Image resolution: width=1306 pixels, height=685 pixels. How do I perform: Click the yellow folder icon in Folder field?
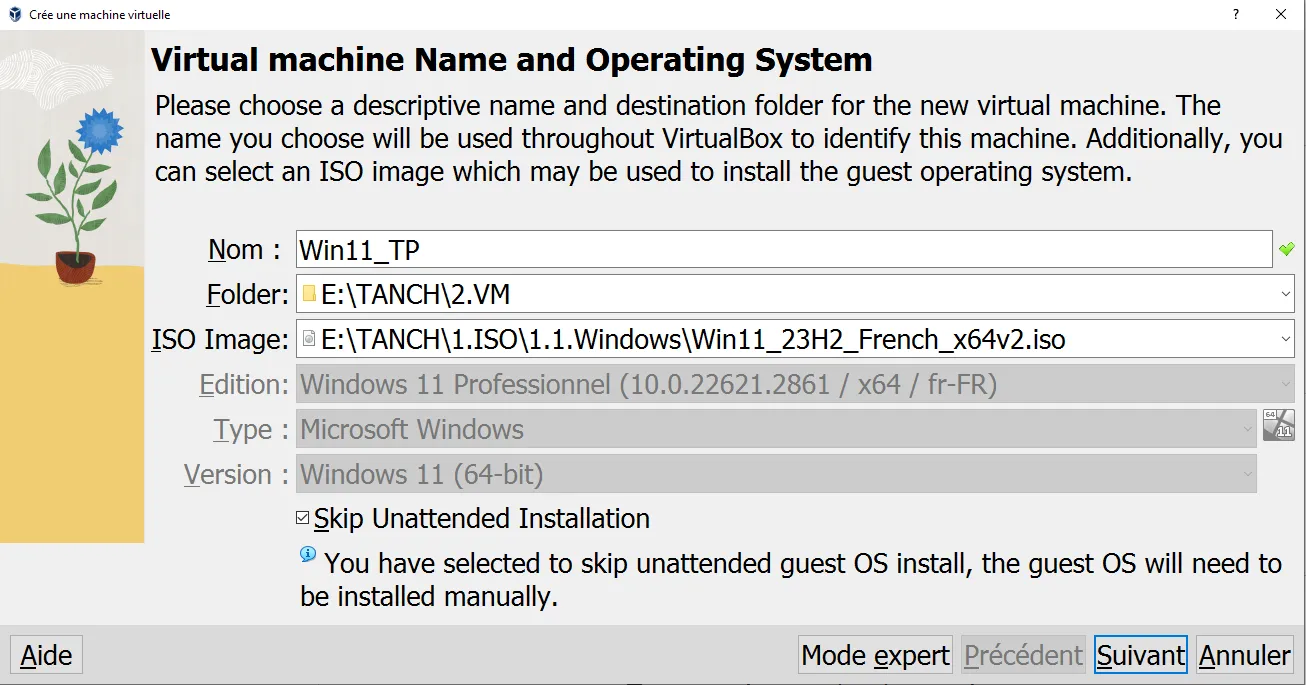pos(309,294)
